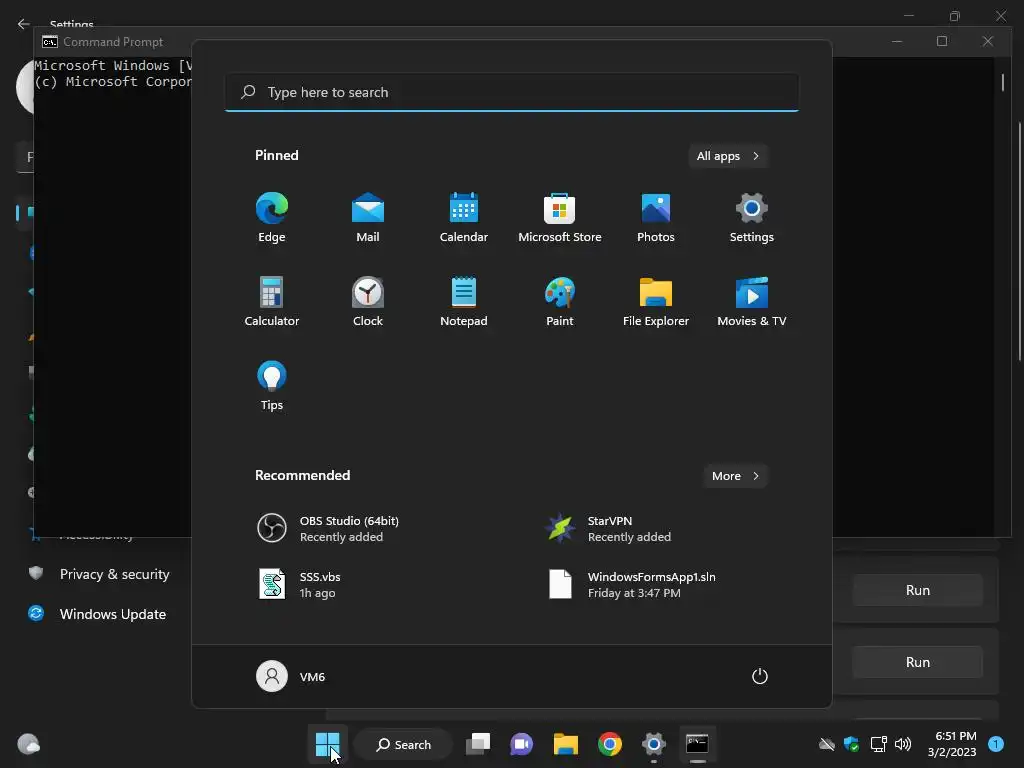This screenshot has height=768, width=1024.
Task: Click the lower Run button in Settings
Action: click(918, 662)
